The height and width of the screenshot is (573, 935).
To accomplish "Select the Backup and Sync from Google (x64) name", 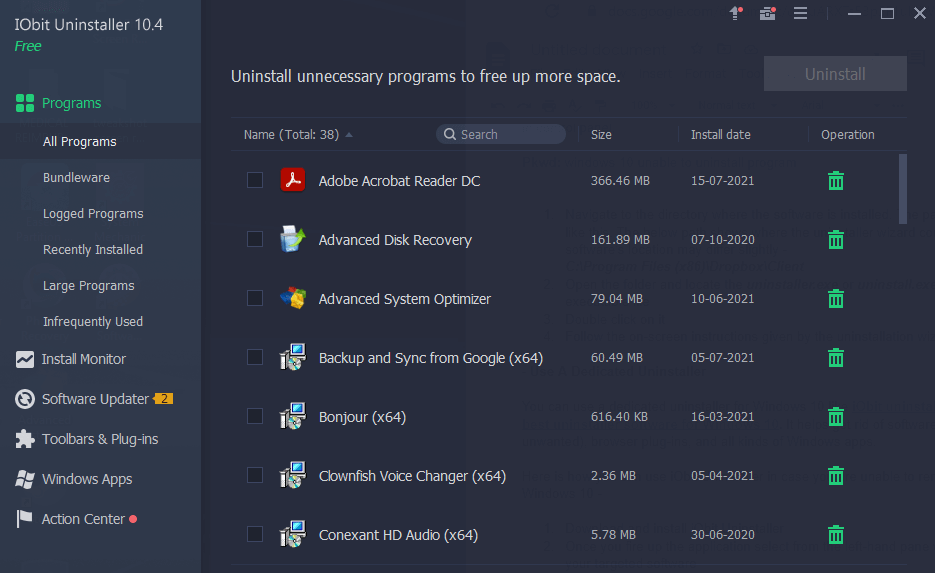I will (x=431, y=358).
